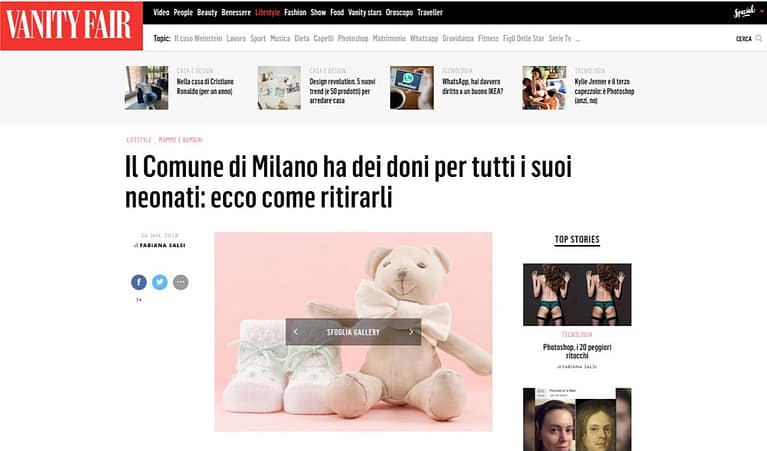Open the WhatsApp IKEA voucher article
This screenshot has height=451, width=767.
[x=472, y=87]
